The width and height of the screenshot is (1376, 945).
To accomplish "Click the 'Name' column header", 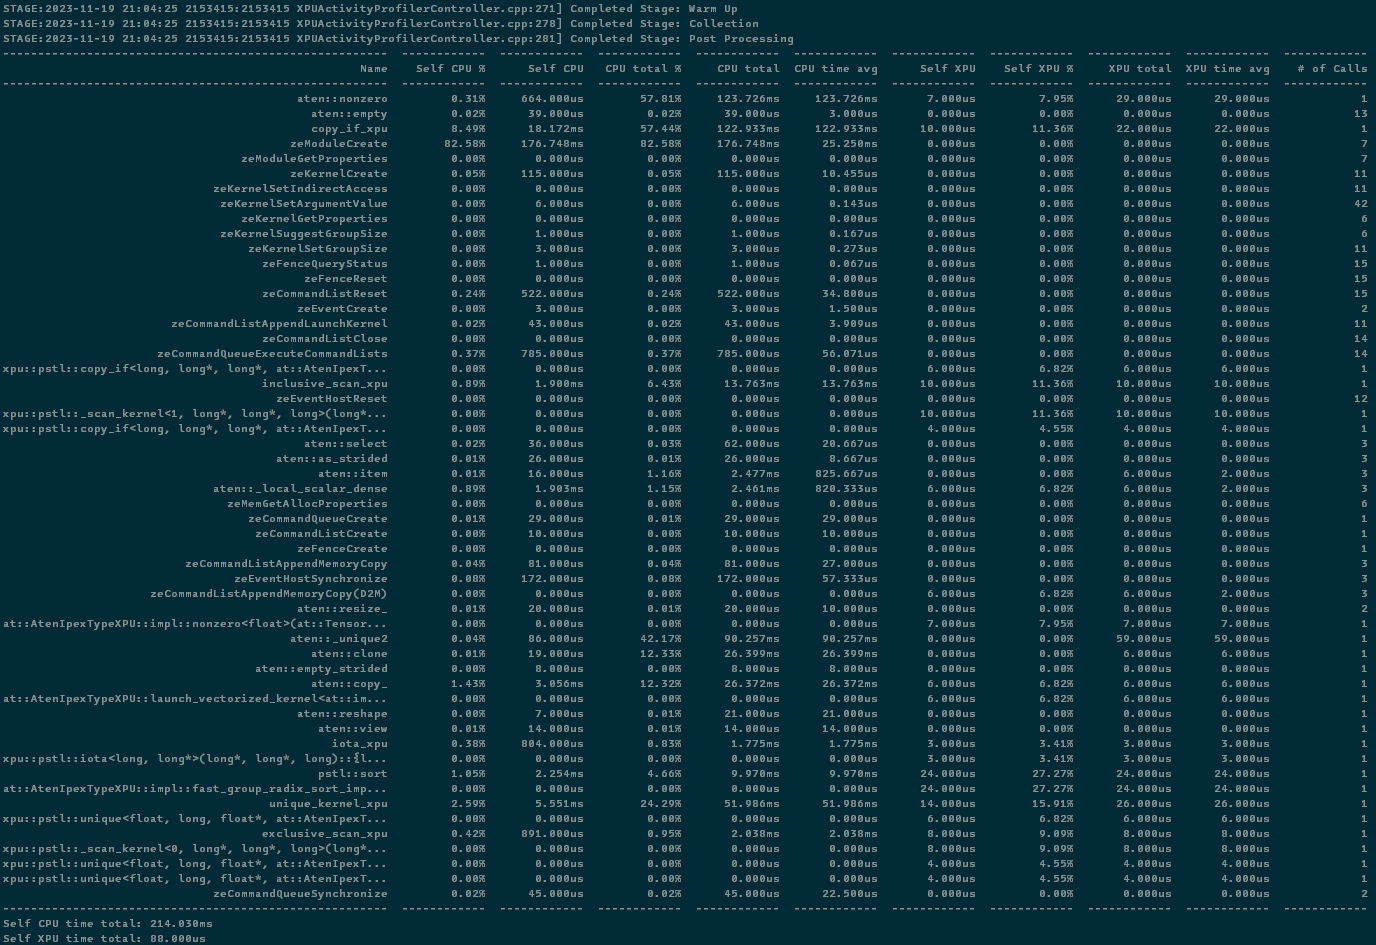I will [x=373, y=69].
